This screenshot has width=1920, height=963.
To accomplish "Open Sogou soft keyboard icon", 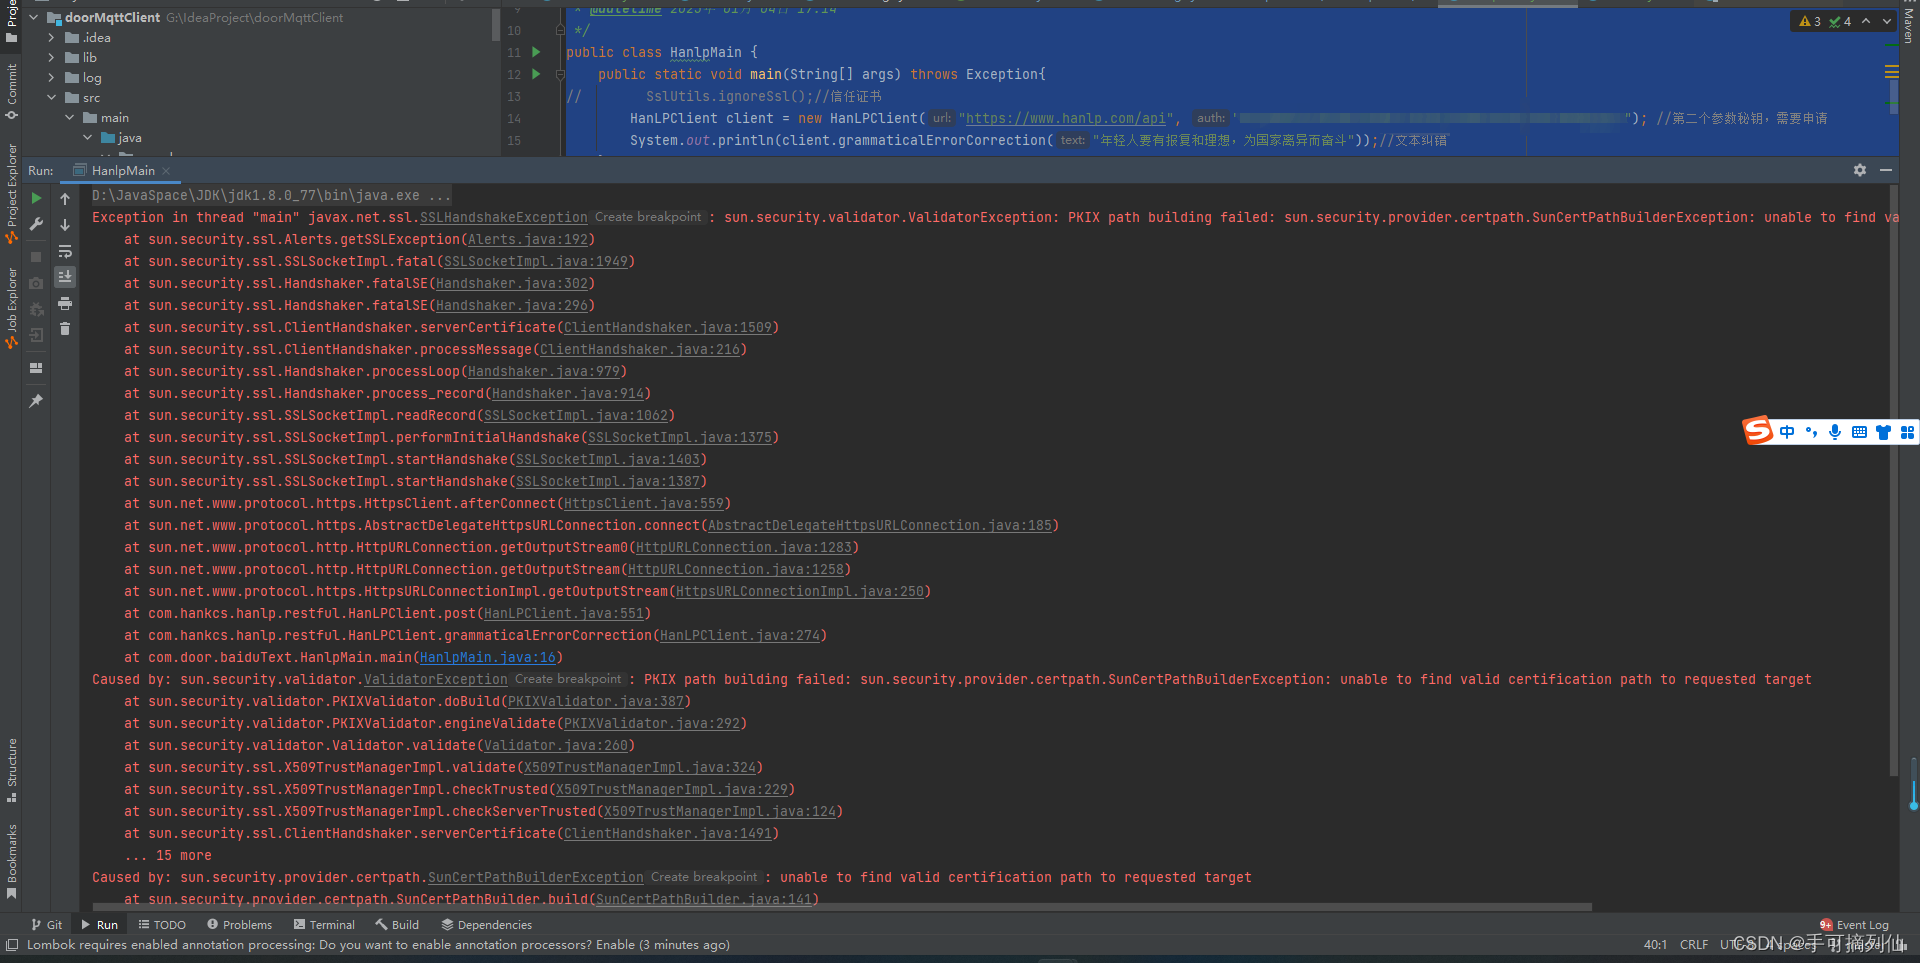I will coord(1859,432).
